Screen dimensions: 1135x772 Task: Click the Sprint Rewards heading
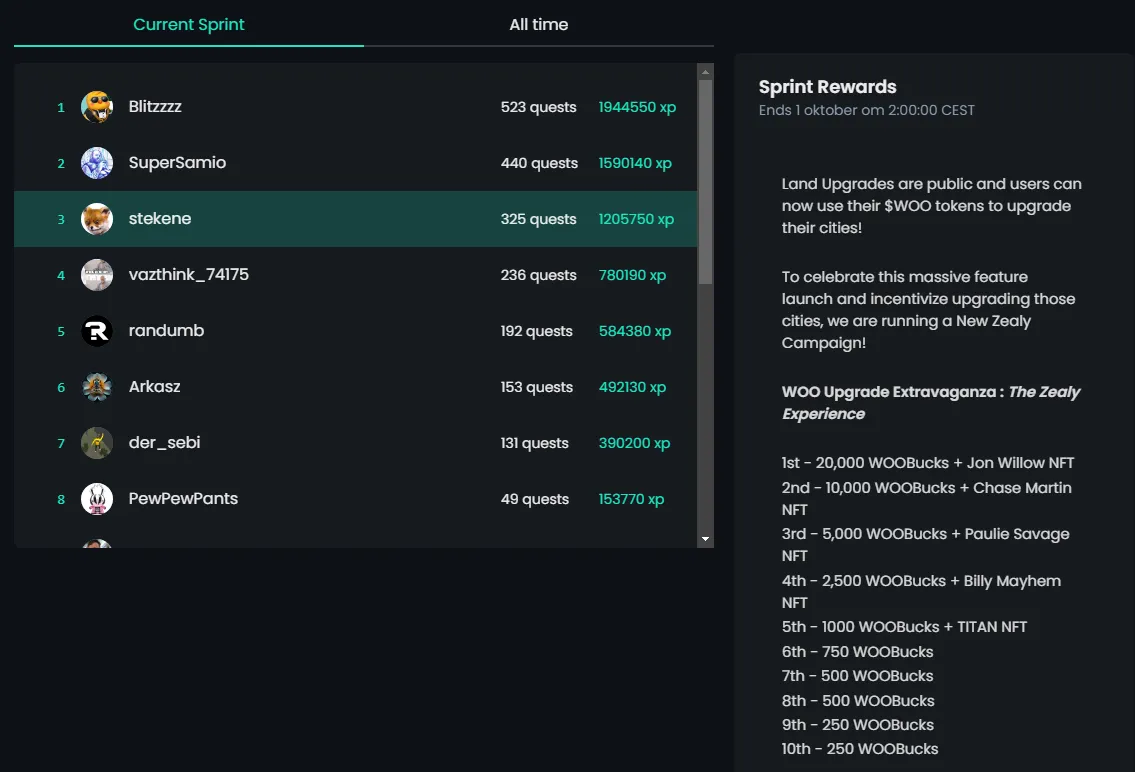click(x=827, y=87)
